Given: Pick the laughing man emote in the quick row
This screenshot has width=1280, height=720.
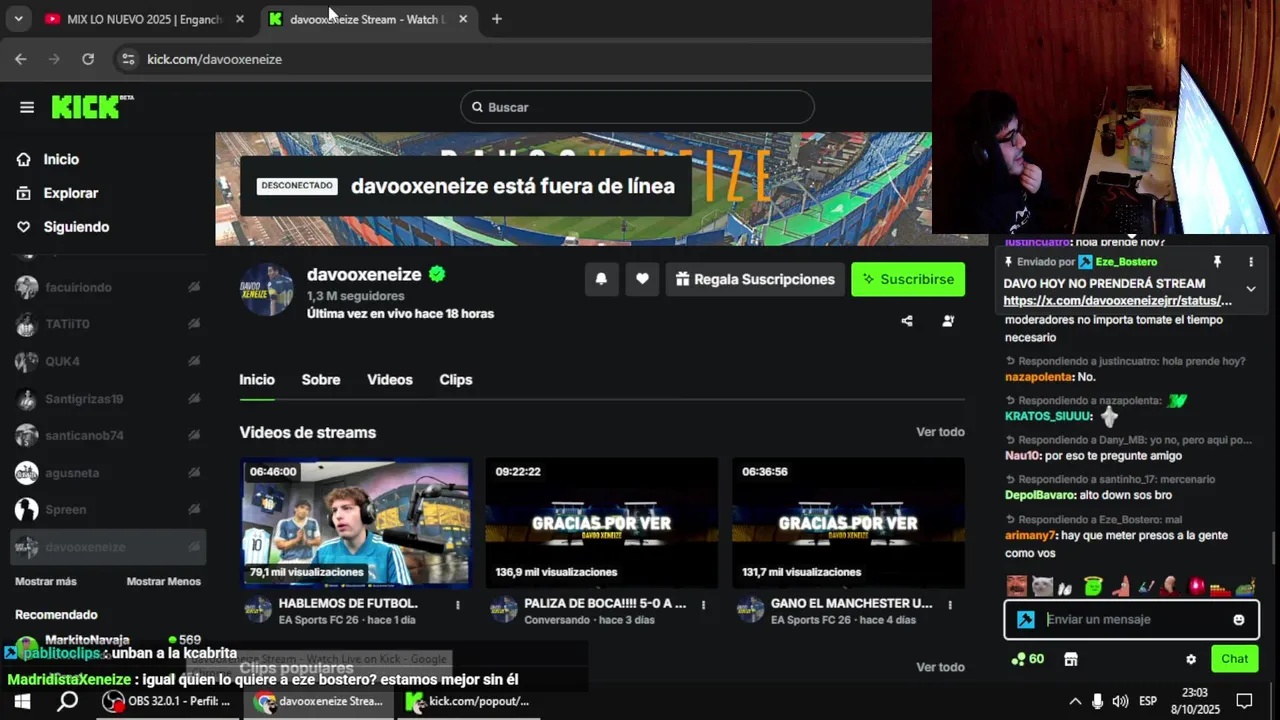Looking at the screenshot, I should (x=1017, y=586).
